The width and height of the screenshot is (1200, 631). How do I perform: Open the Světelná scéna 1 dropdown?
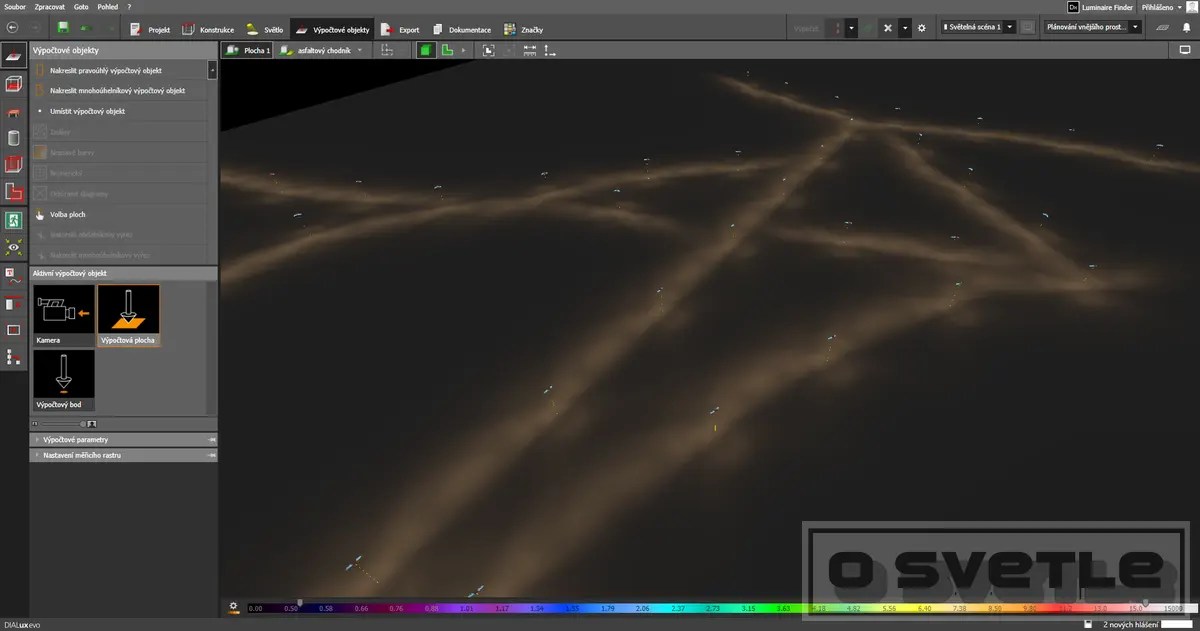(978, 28)
